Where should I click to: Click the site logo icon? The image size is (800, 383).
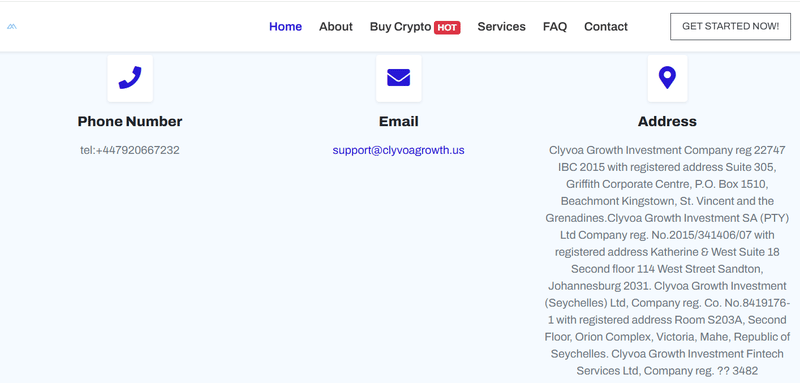tap(12, 27)
